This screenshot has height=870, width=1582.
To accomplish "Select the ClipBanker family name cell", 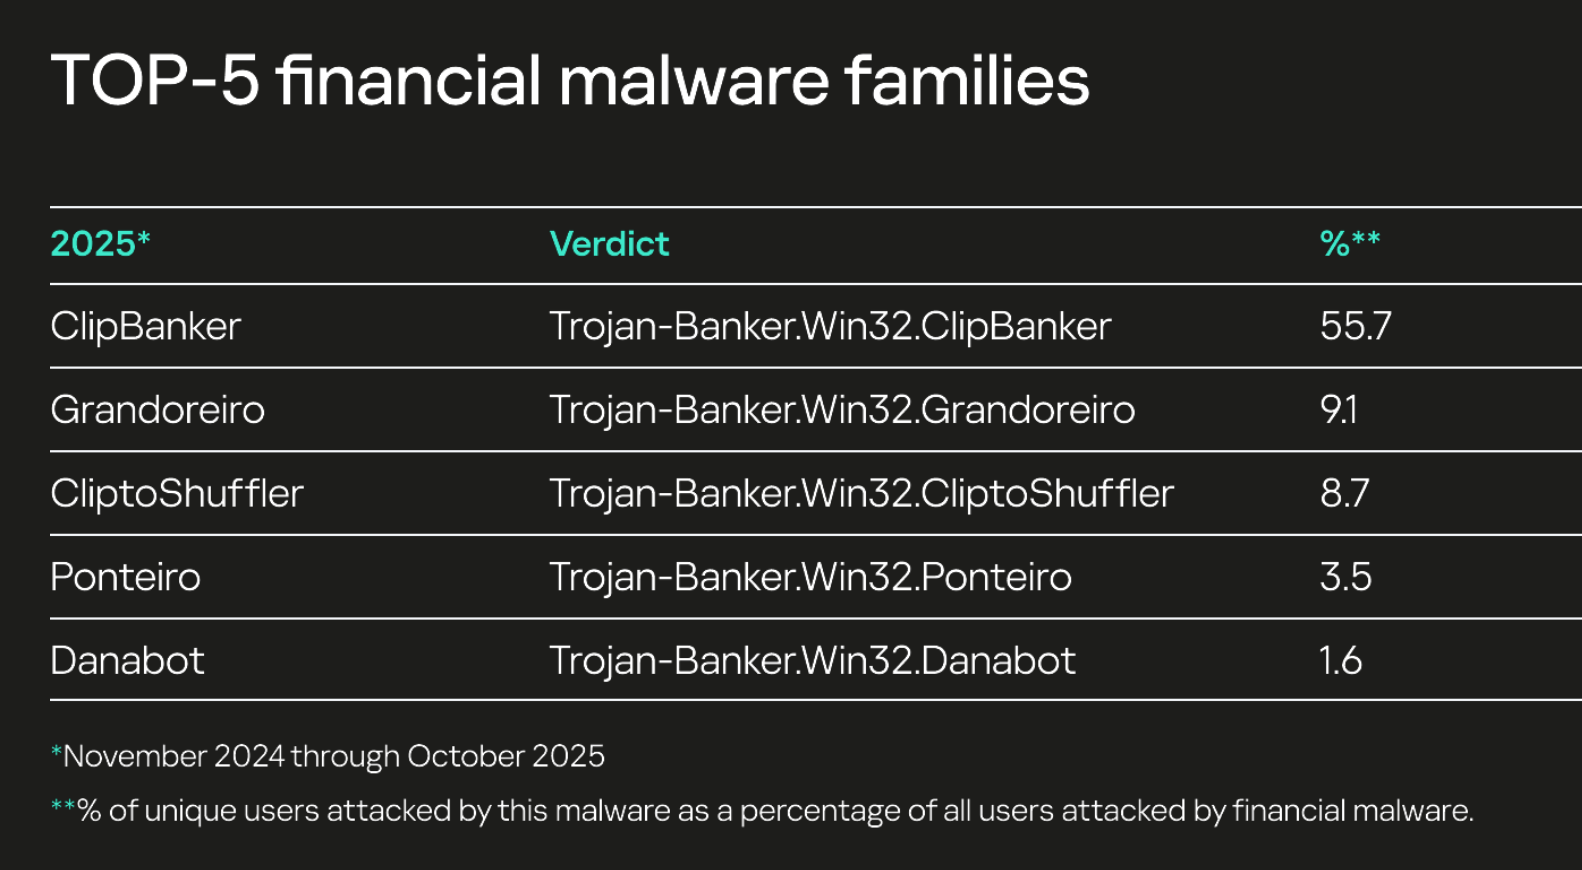I will tap(146, 327).
